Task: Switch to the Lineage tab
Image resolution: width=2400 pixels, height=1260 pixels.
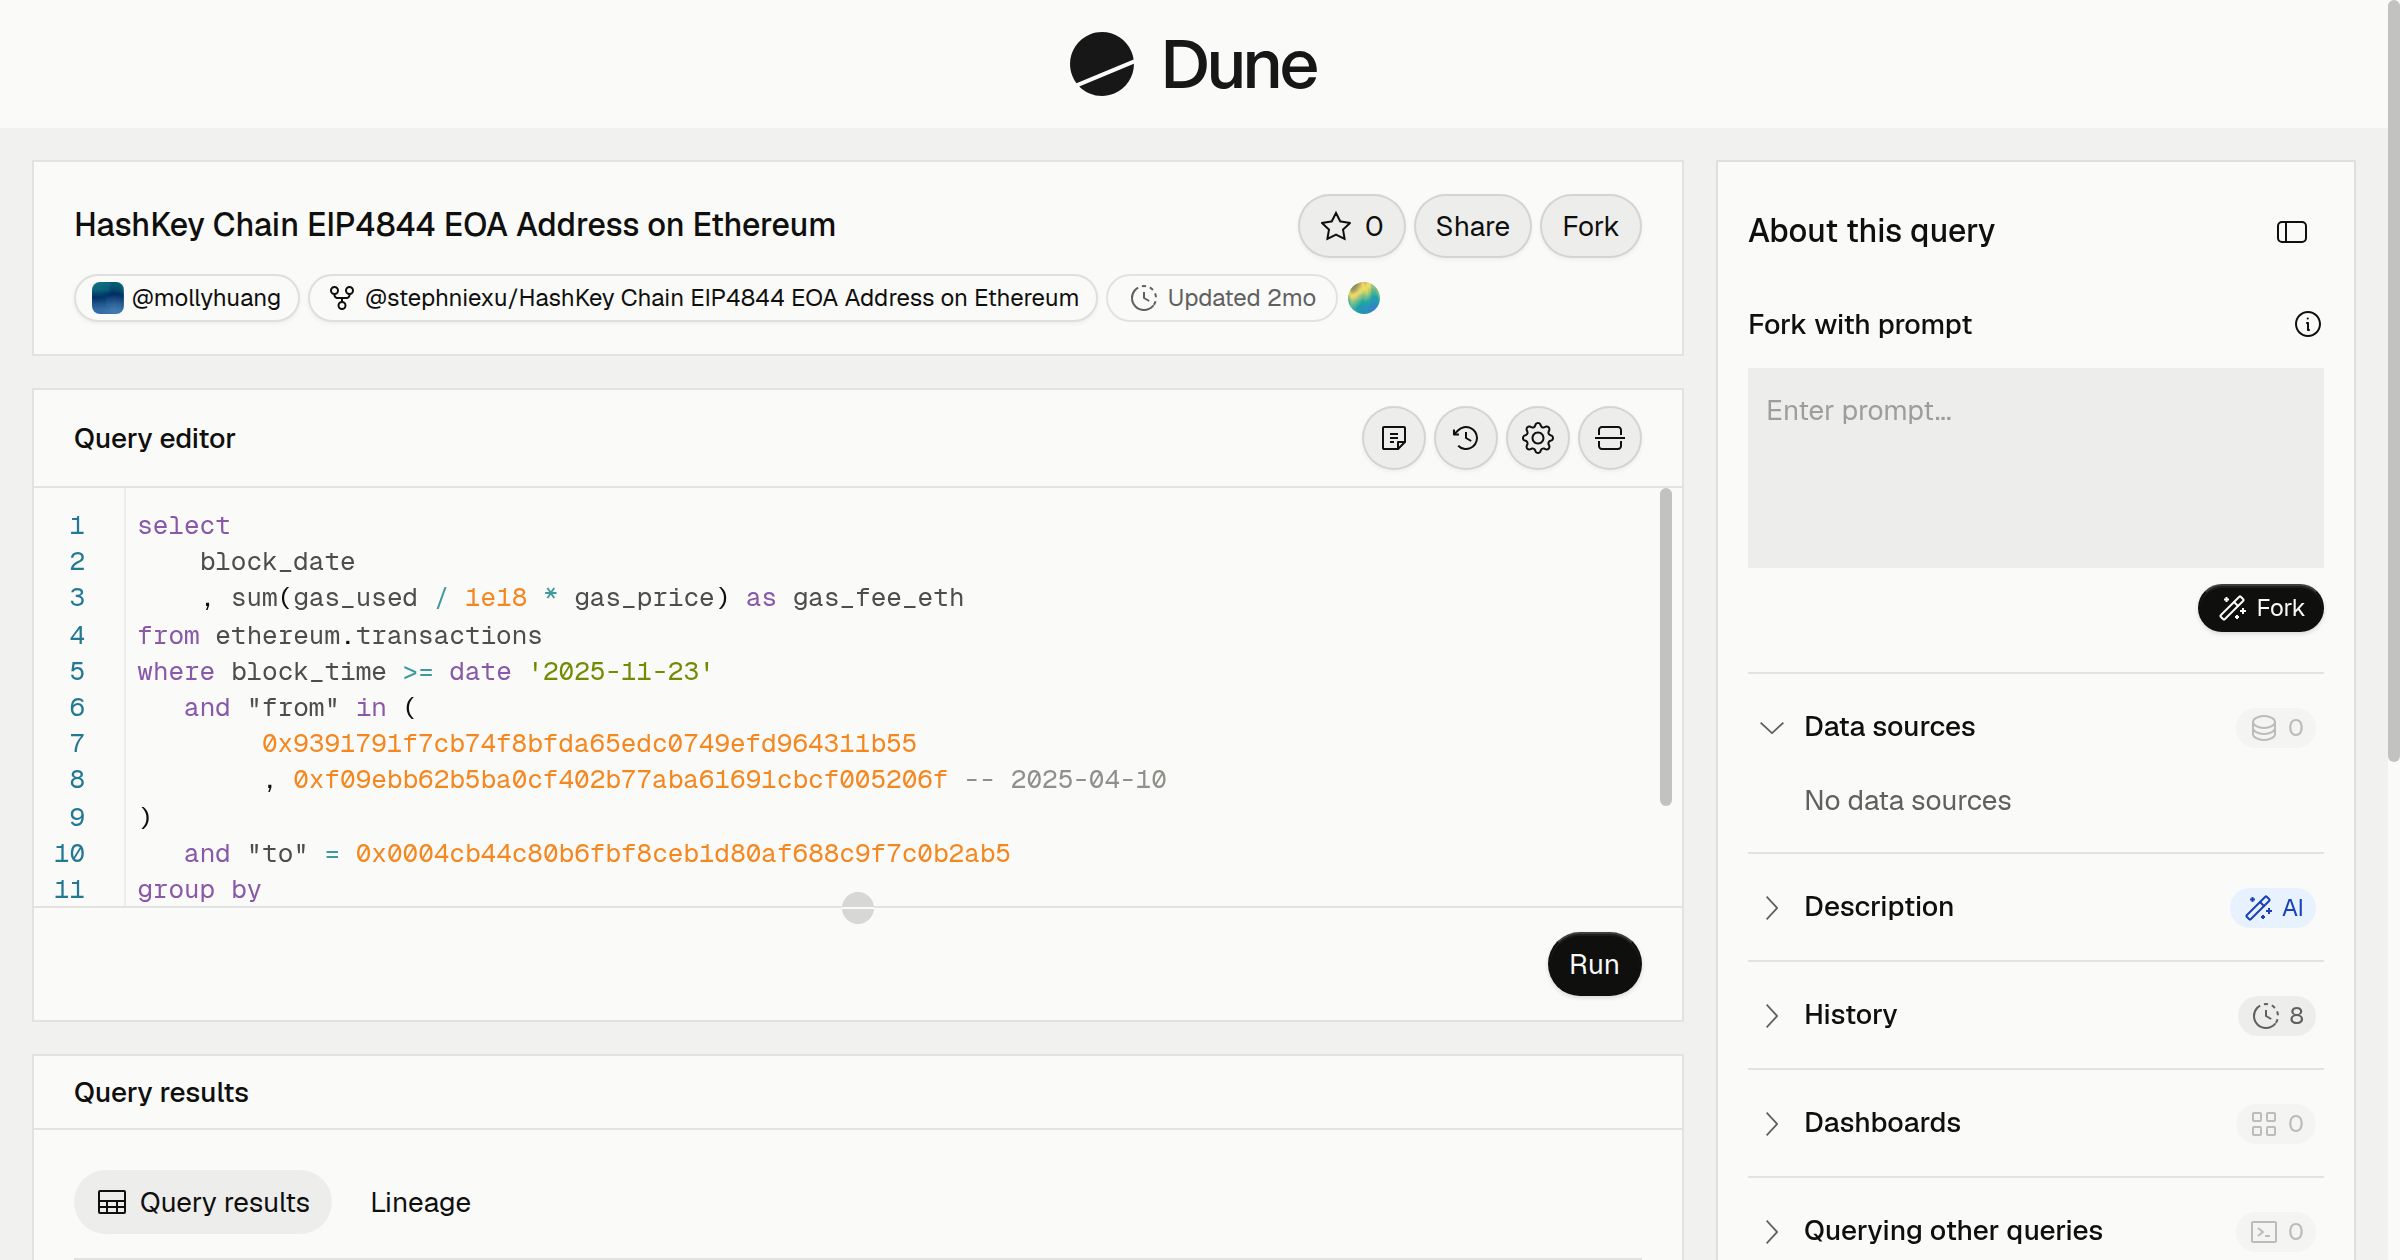Action: tap(420, 1202)
